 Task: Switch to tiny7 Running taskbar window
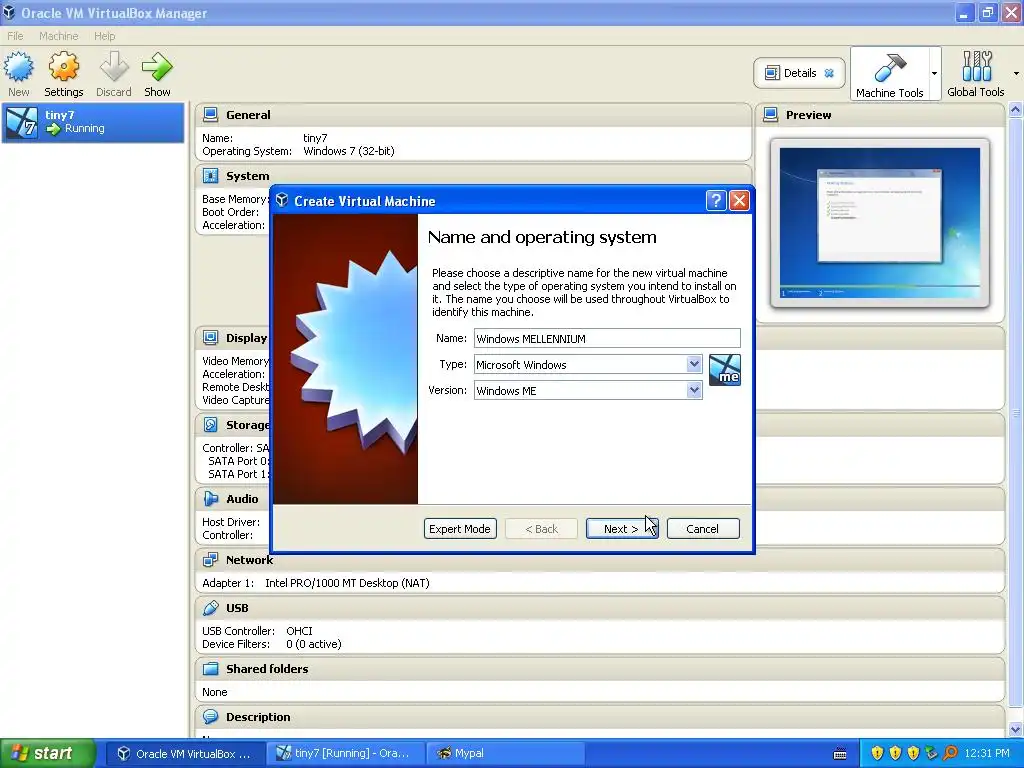coord(345,754)
